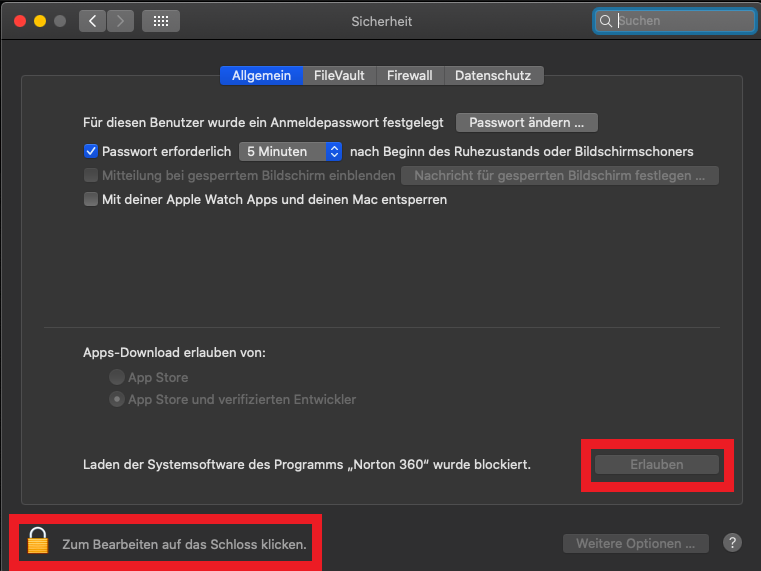This screenshot has height=571, width=761.
Task: Open the 5 Minuten delay dropdown
Action: (290, 151)
